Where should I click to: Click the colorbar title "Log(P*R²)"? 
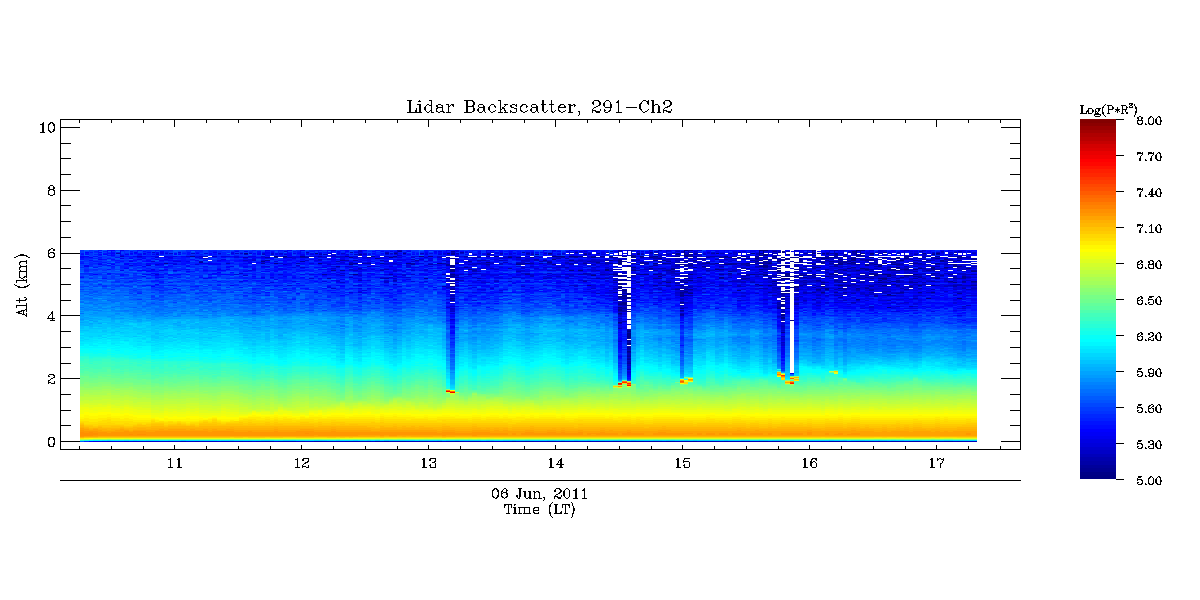(x=1108, y=109)
